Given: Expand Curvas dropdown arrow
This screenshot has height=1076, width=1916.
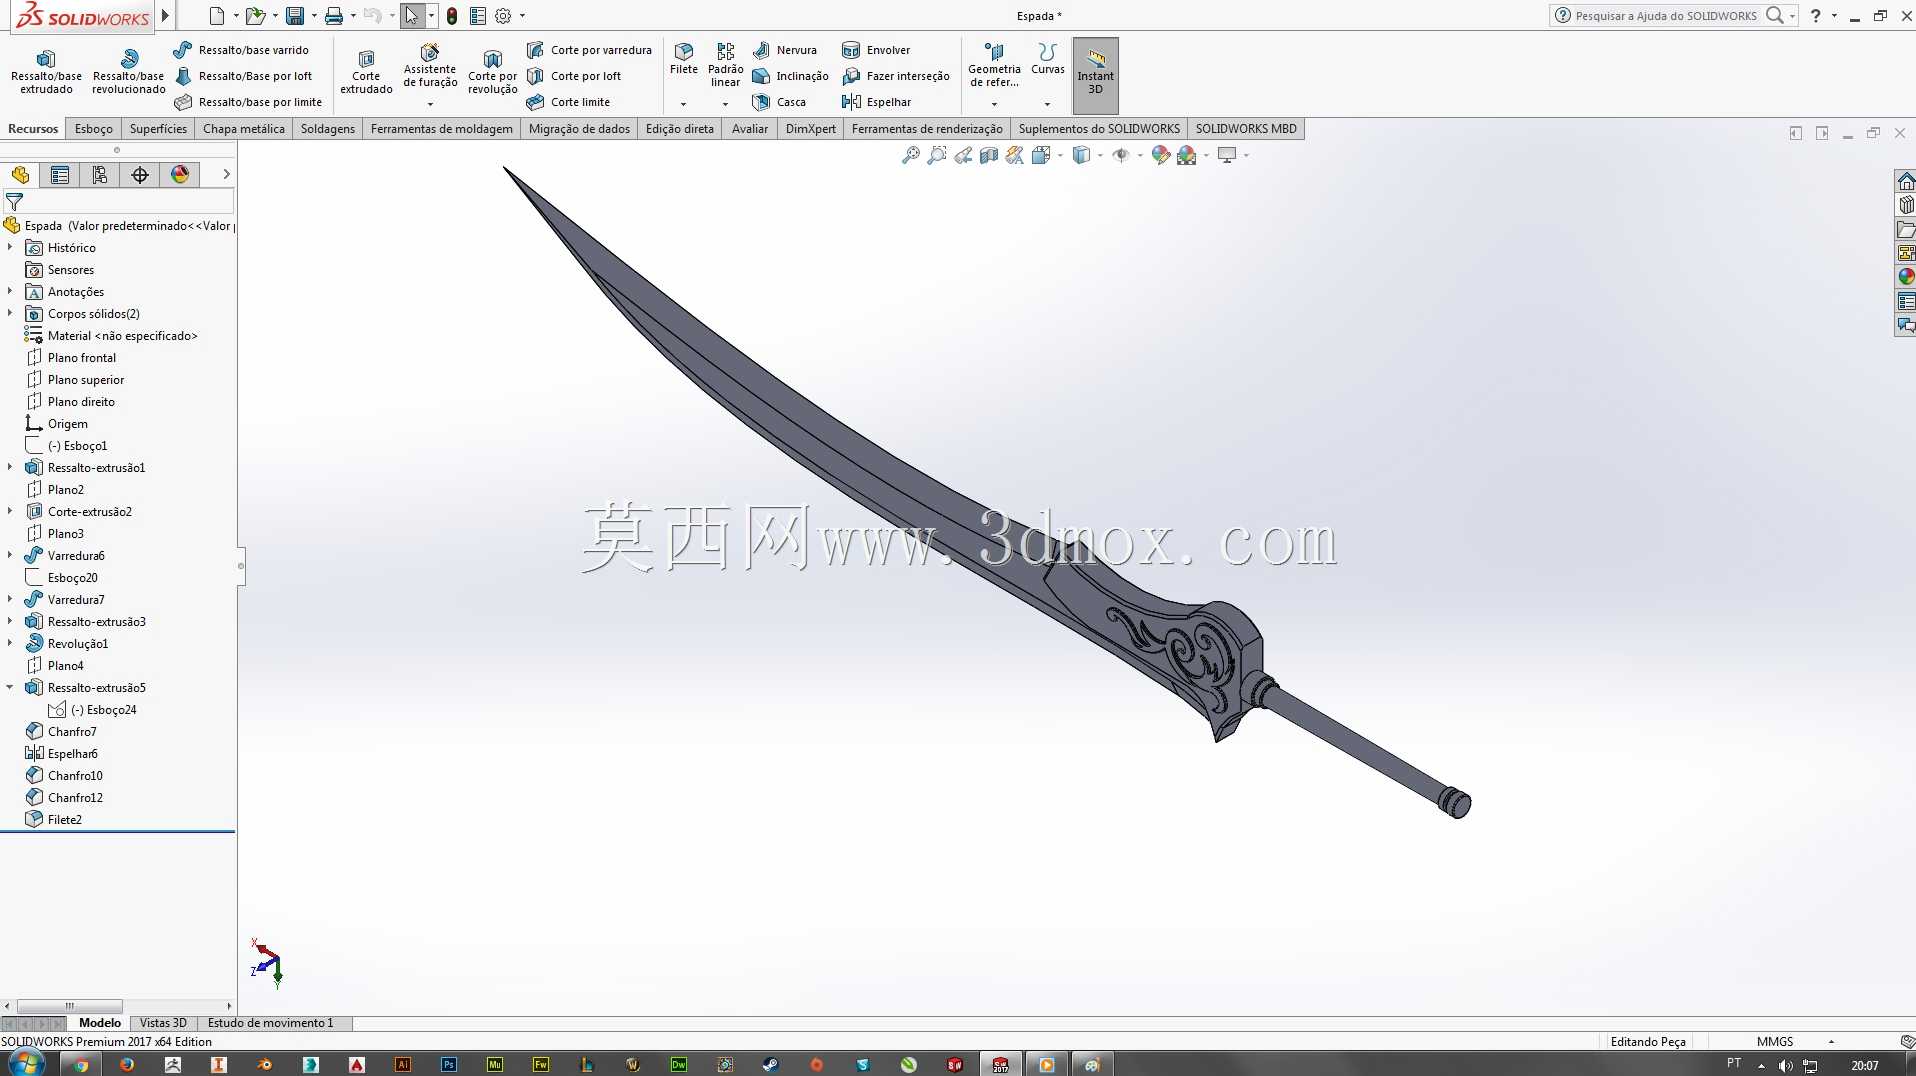Looking at the screenshot, I should [x=1047, y=104].
